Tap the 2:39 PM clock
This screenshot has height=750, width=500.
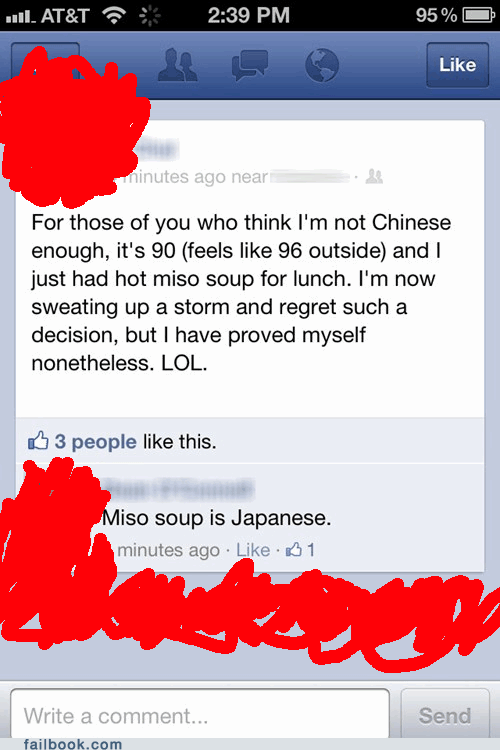[x=249, y=15]
